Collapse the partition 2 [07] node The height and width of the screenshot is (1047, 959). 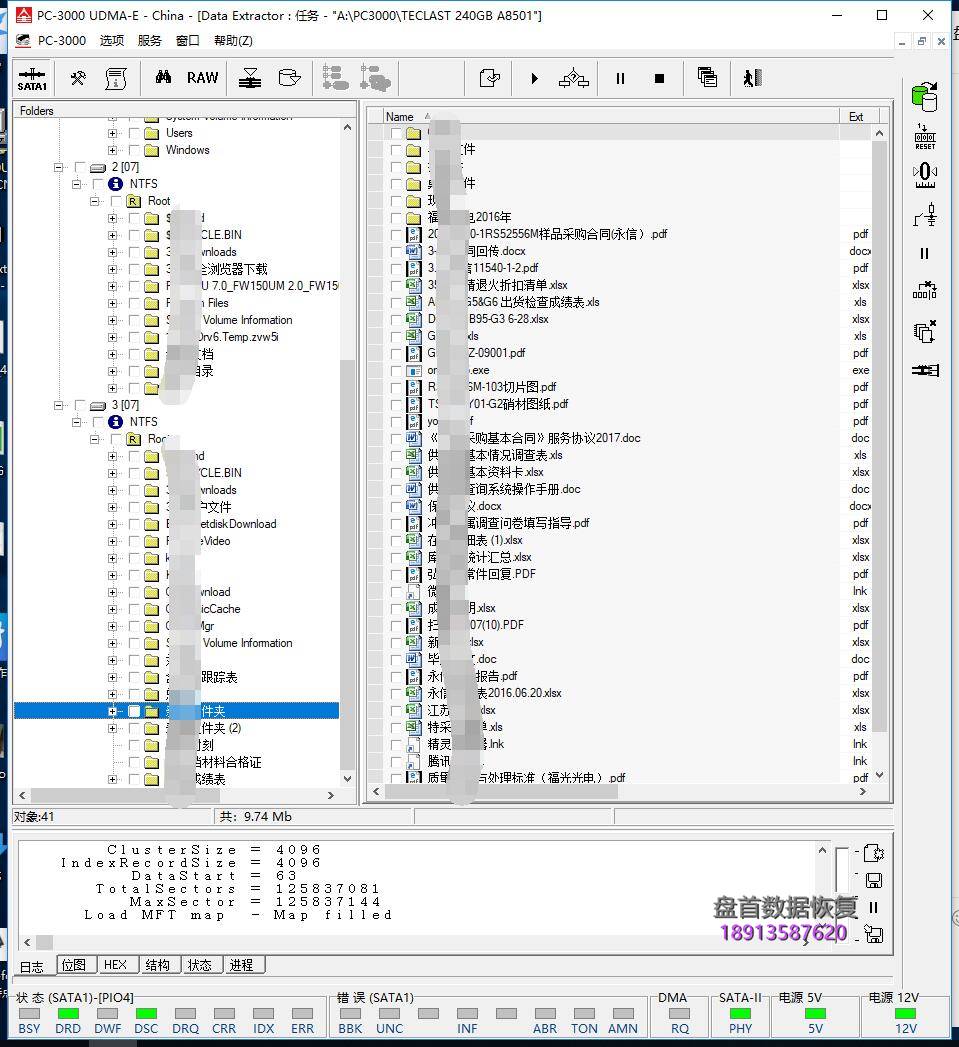pos(59,167)
